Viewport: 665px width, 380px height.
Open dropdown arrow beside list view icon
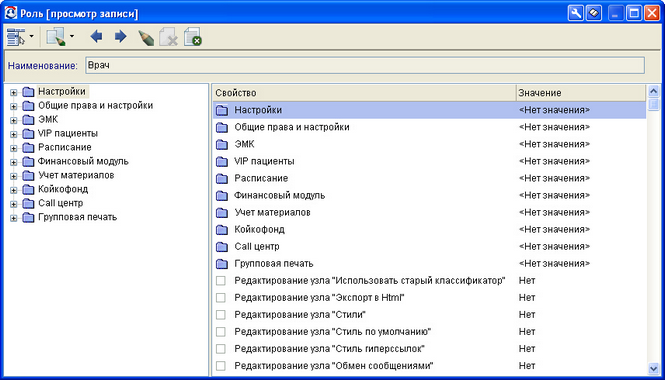point(32,37)
